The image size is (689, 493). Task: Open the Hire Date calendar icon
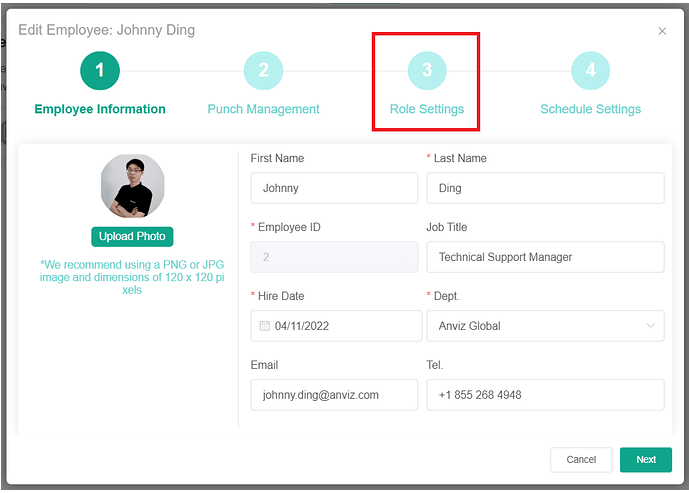[x=265, y=326]
